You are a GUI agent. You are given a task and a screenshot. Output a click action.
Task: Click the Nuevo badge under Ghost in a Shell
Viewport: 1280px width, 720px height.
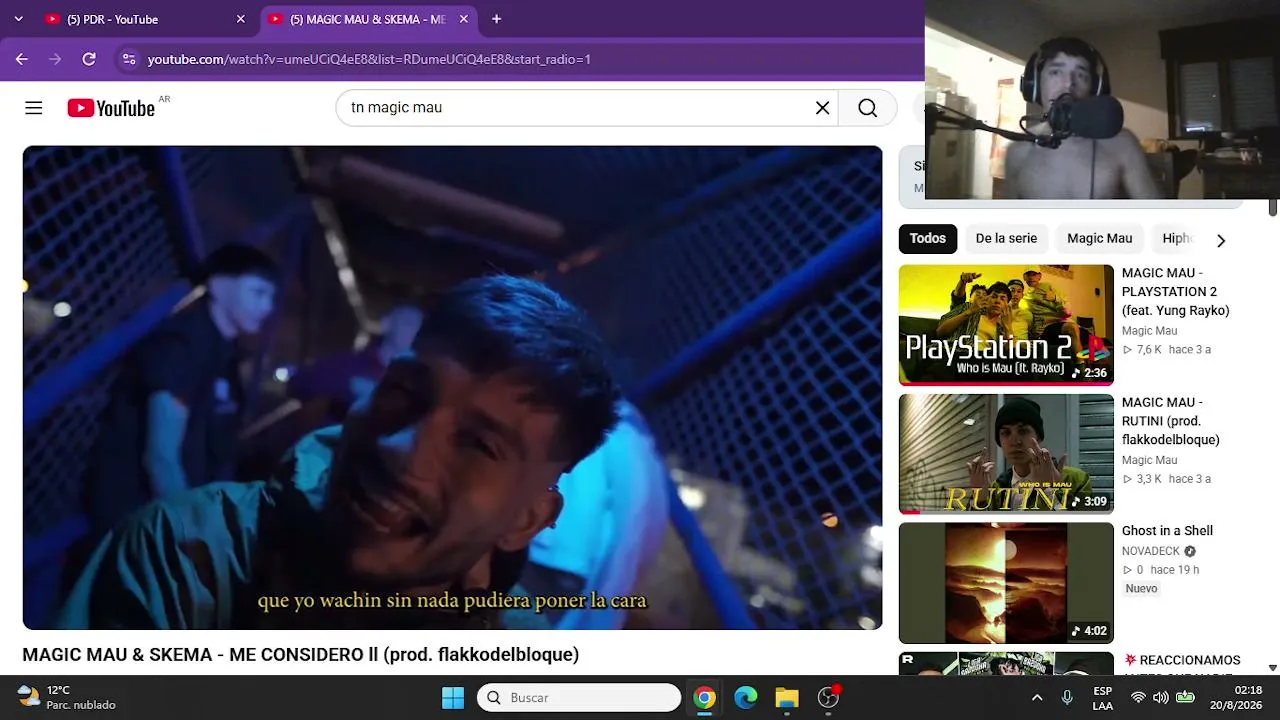pos(1141,589)
